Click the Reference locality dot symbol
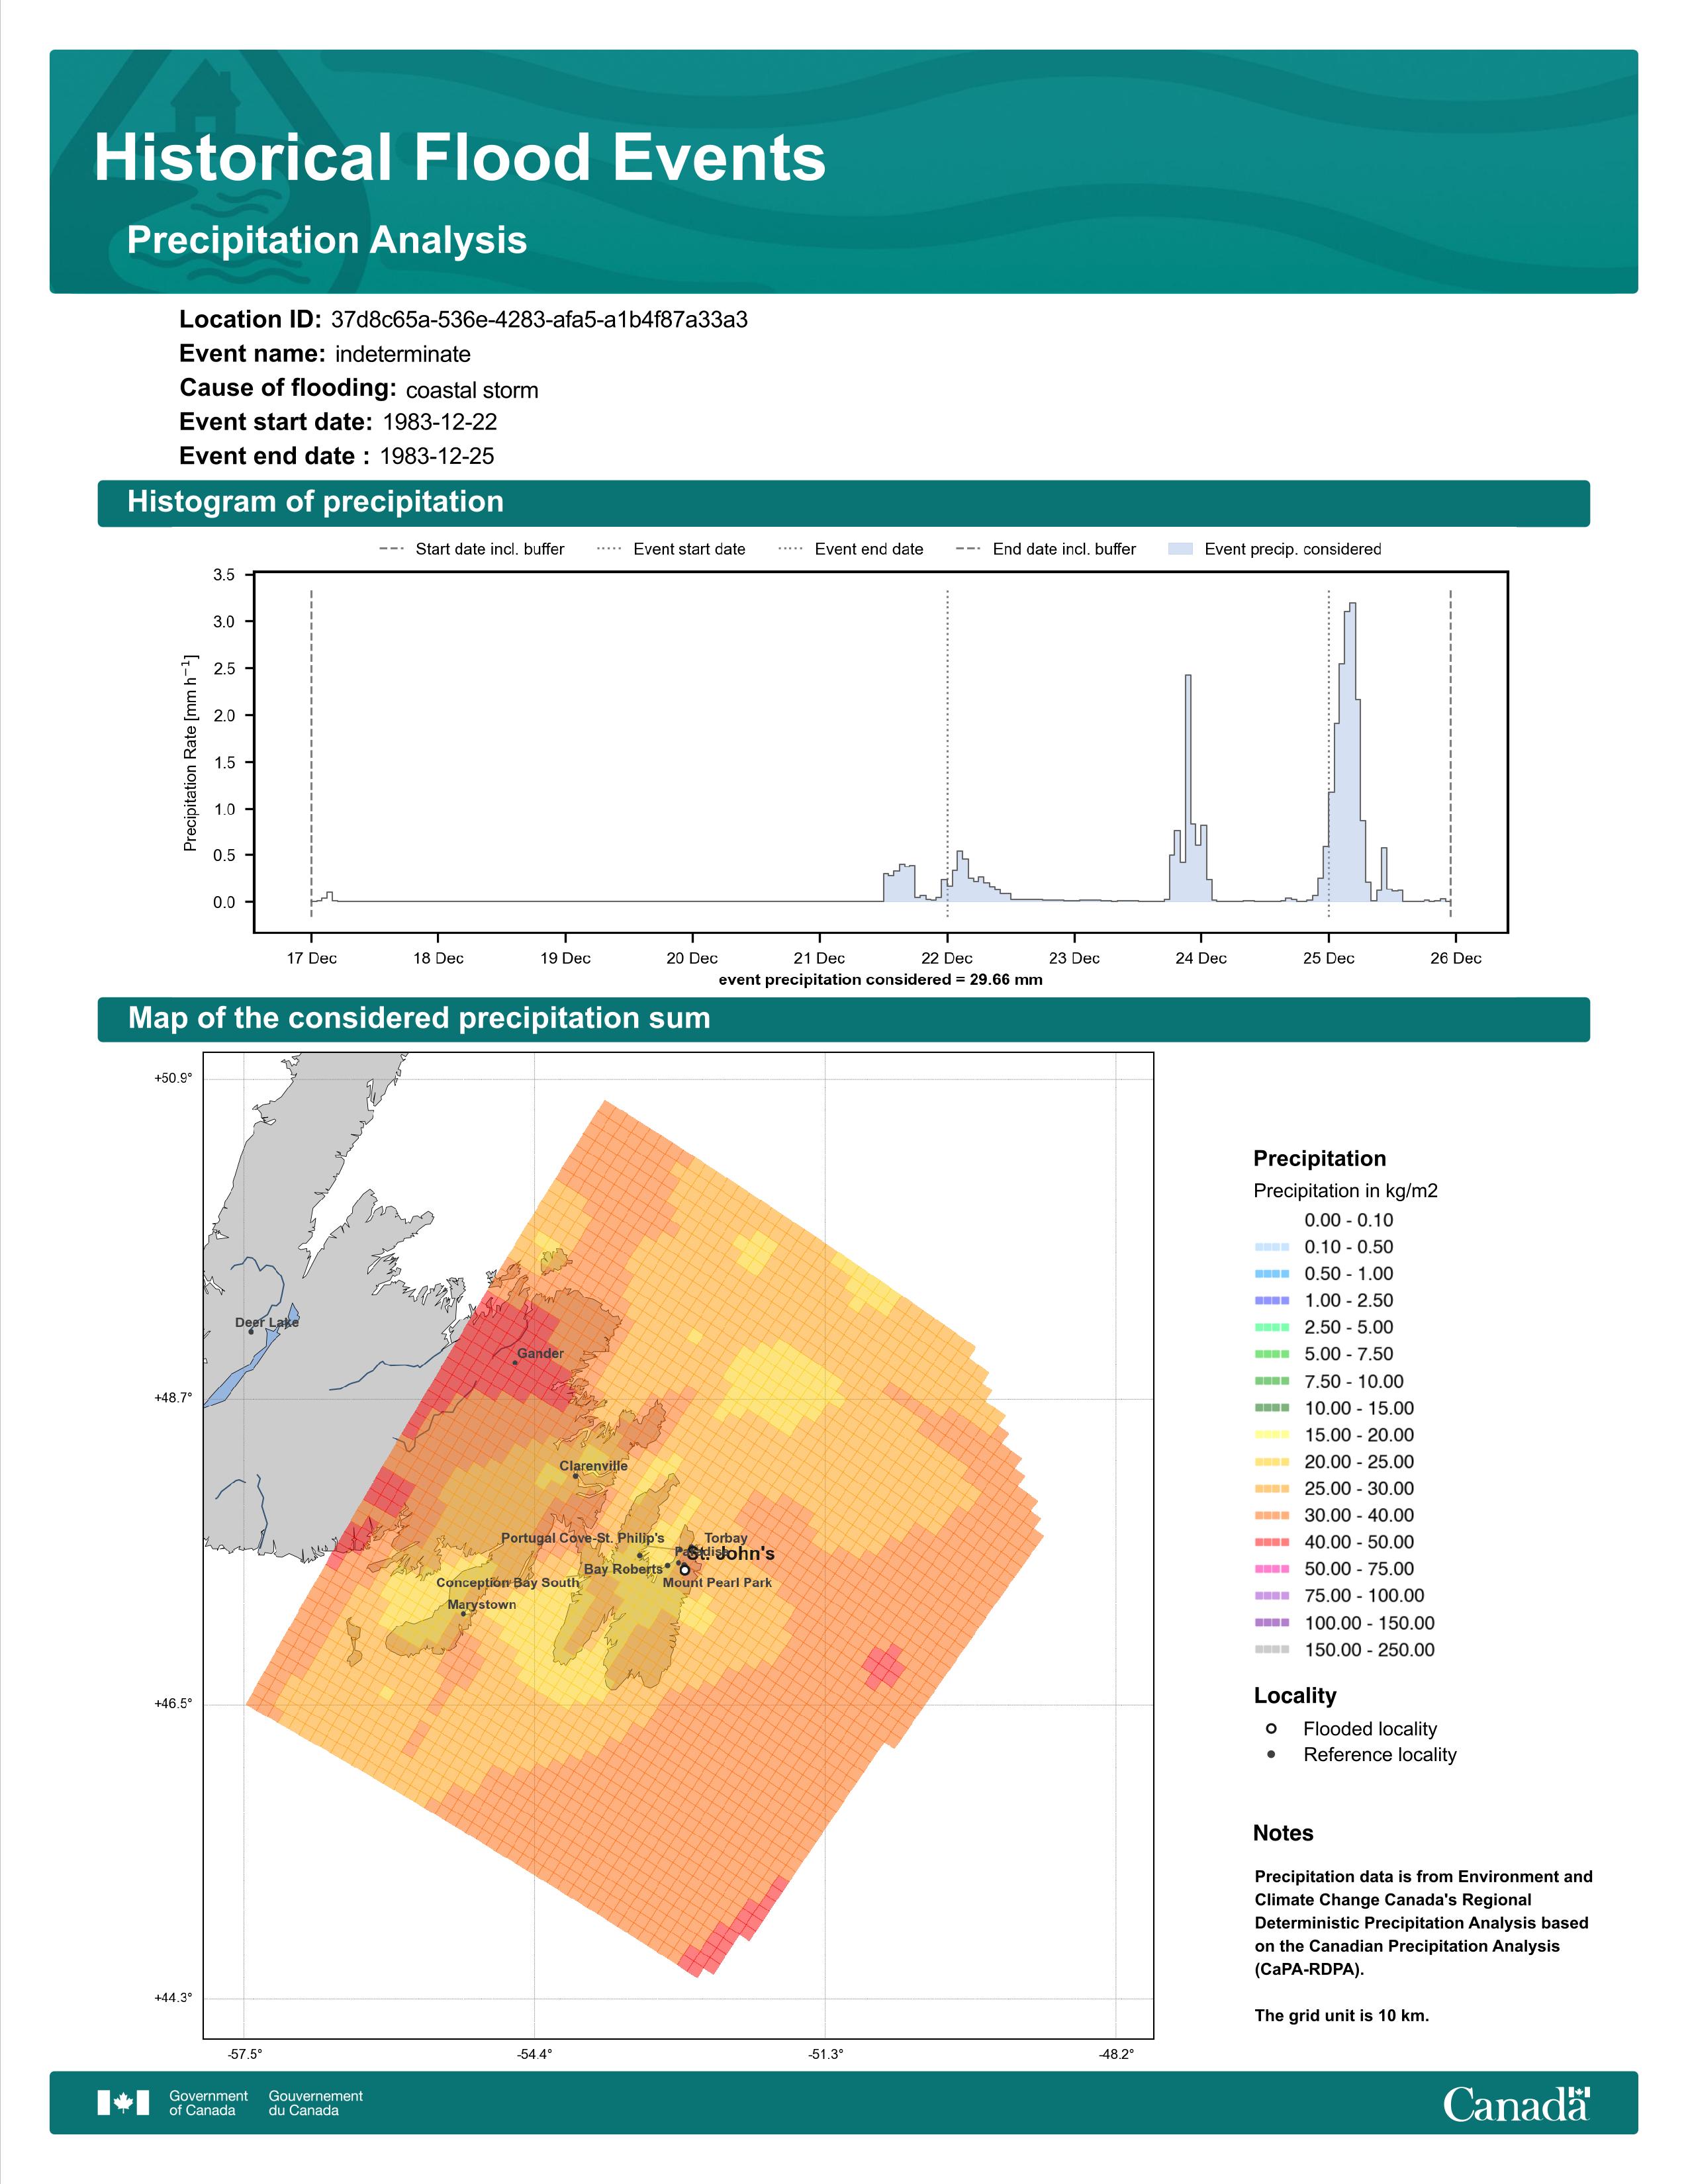Image resolution: width=1688 pixels, height=2184 pixels. (1271, 1755)
